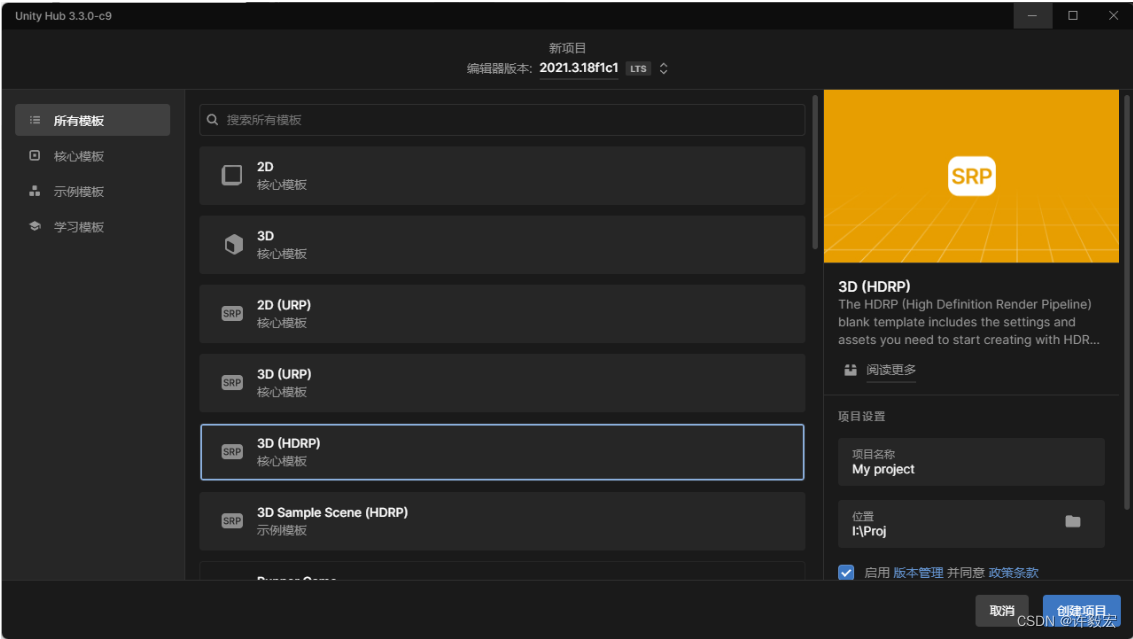Click the sample blocks icon beside 示例模板
This screenshot has width=1133, height=639.
tap(35, 191)
